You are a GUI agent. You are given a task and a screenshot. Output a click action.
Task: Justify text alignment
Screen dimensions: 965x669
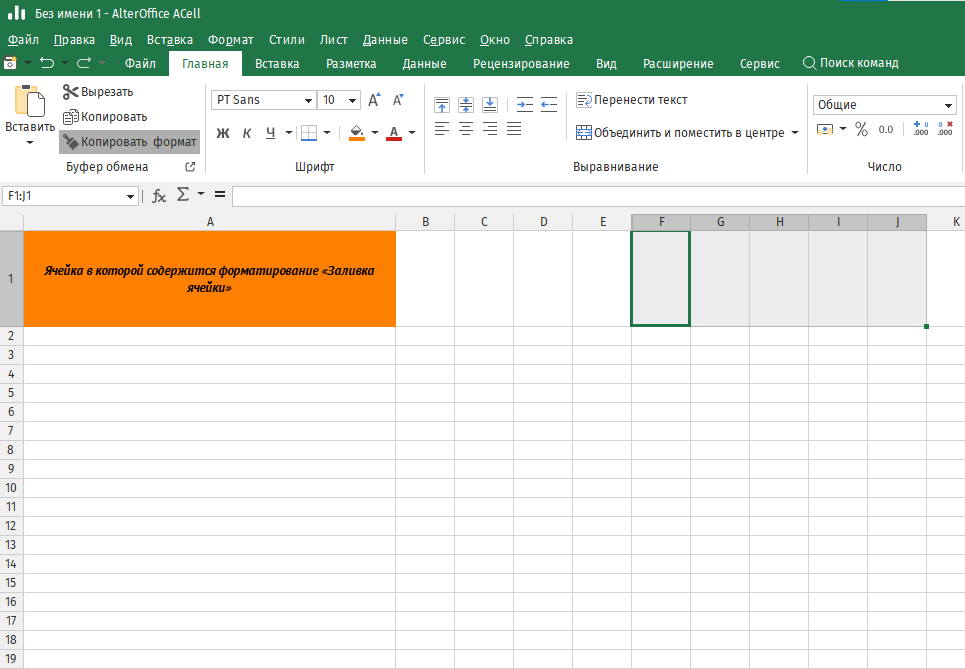(514, 129)
